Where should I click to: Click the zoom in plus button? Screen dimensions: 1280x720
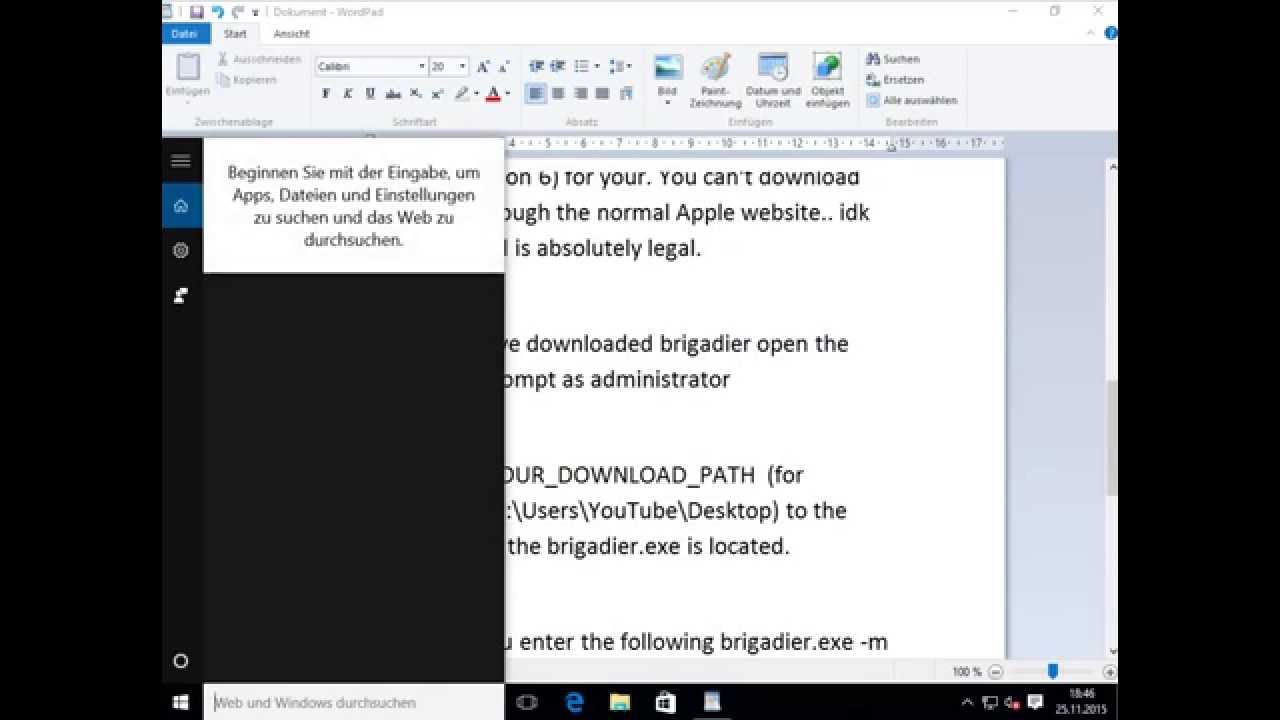click(x=1109, y=672)
